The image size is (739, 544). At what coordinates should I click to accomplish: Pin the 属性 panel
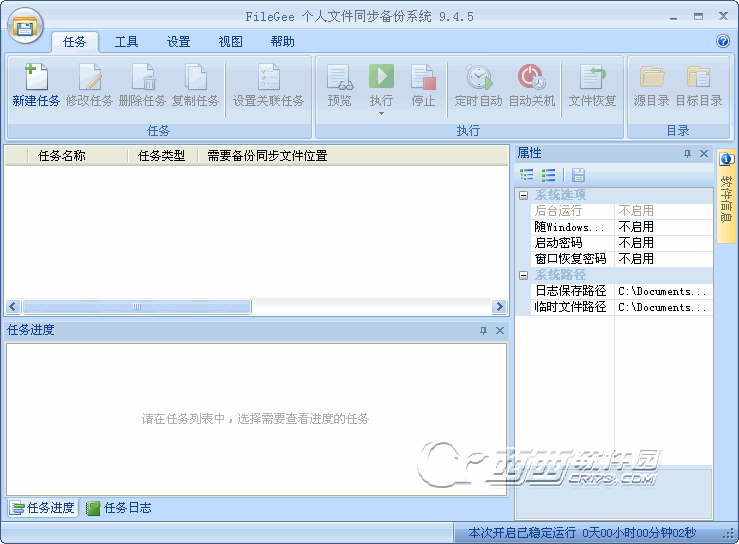click(687, 154)
